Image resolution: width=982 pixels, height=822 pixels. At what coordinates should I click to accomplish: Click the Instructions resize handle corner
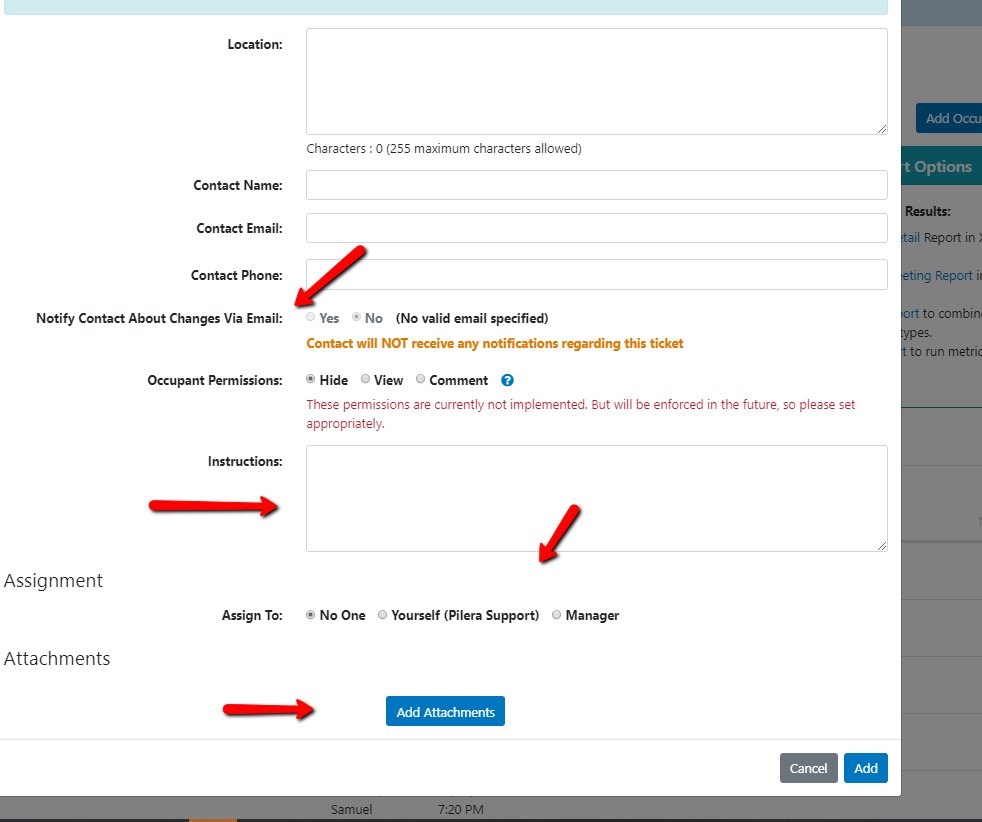[882, 546]
